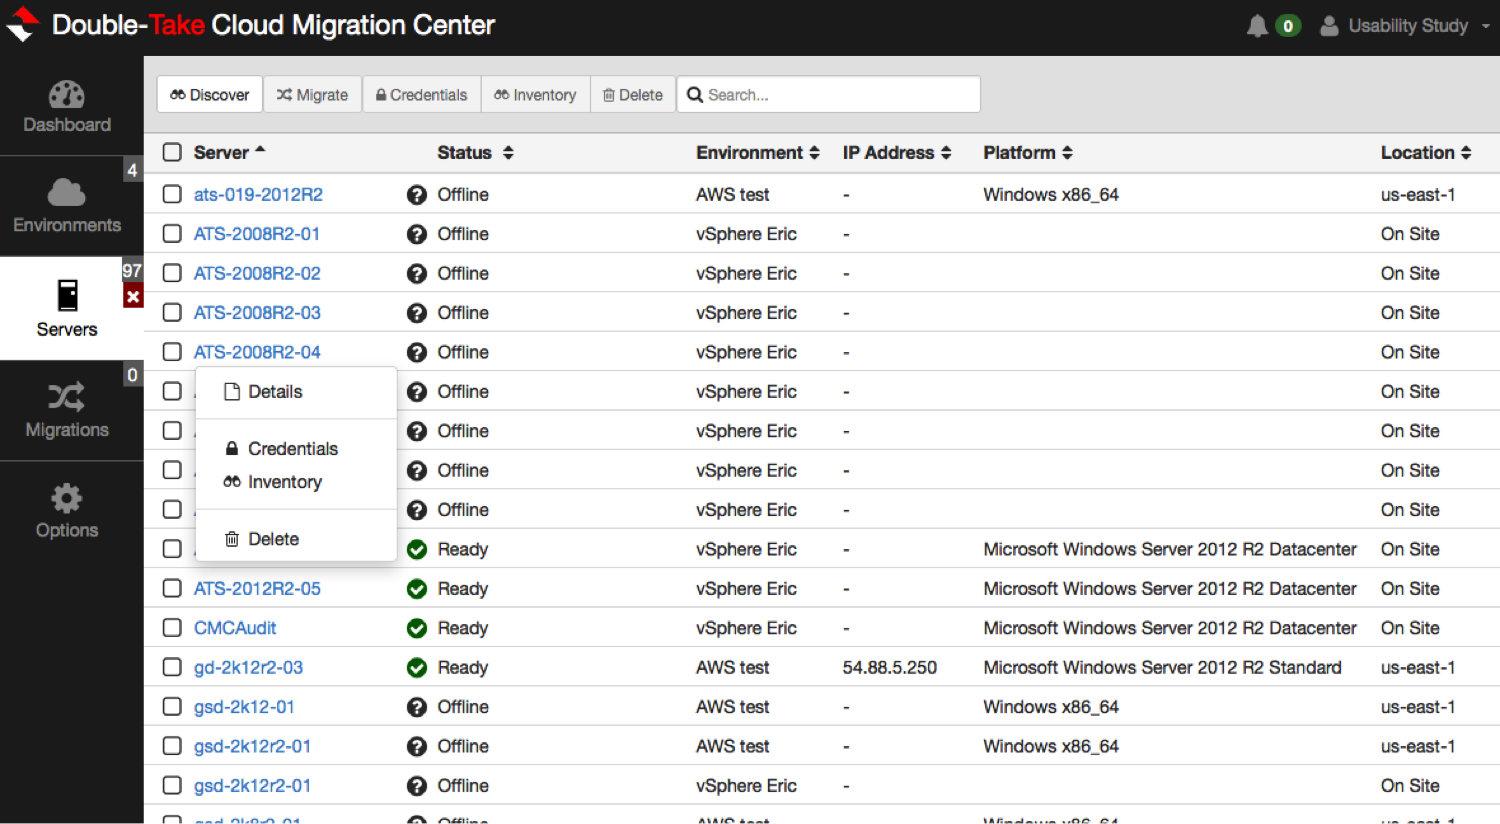Click the user avatar icon beside Usability Study
1500x824 pixels.
(1329, 26)
